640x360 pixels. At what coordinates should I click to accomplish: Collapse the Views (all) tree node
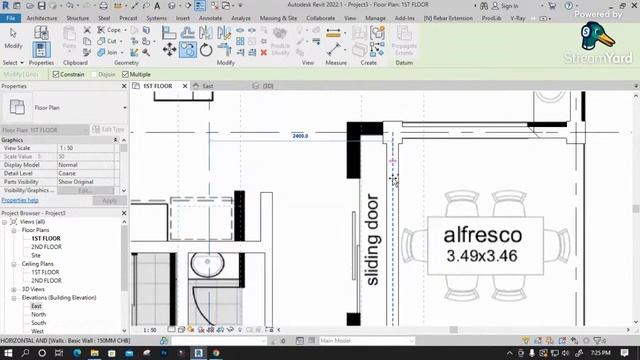pyautogui.click(x=4, y=222)
